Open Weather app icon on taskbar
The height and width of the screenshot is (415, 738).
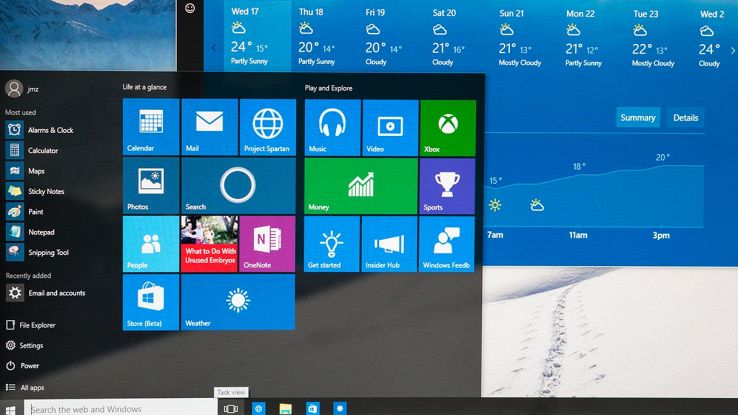[340, 408]
